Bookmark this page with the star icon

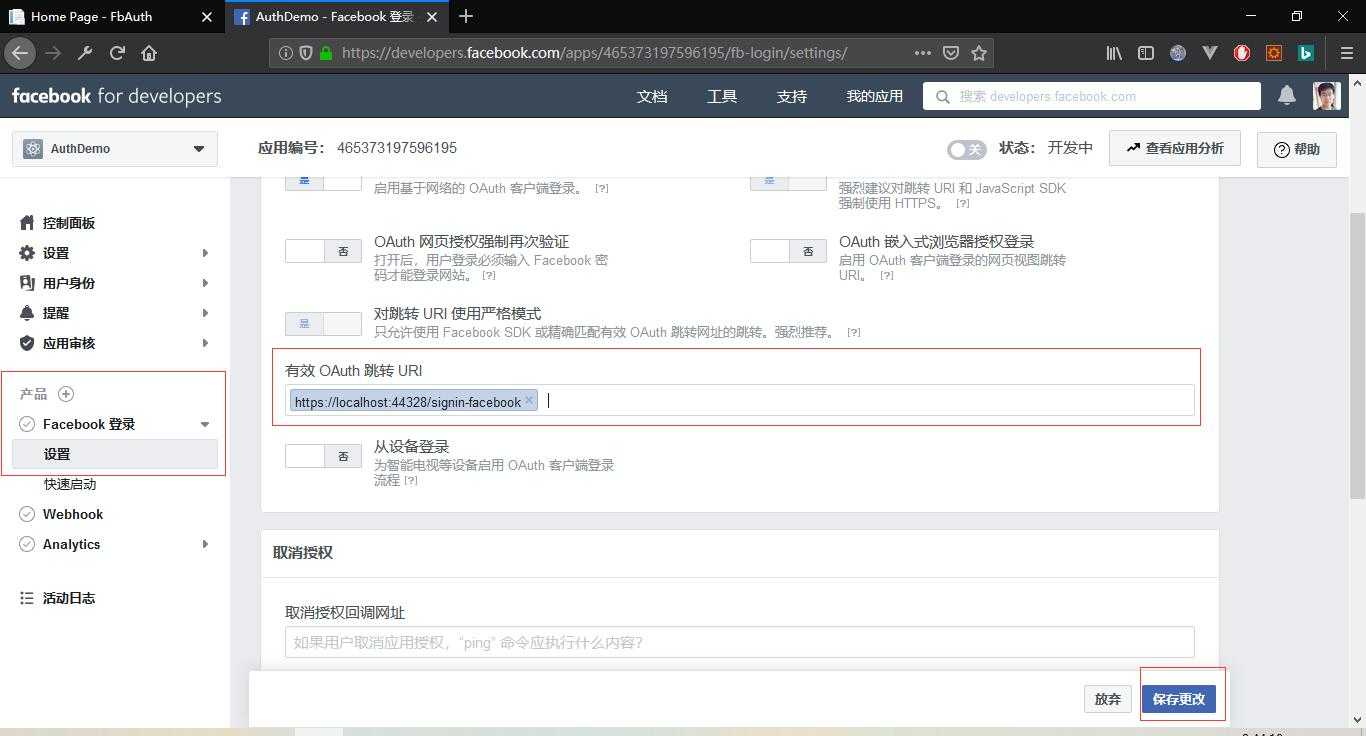[979, 53]
